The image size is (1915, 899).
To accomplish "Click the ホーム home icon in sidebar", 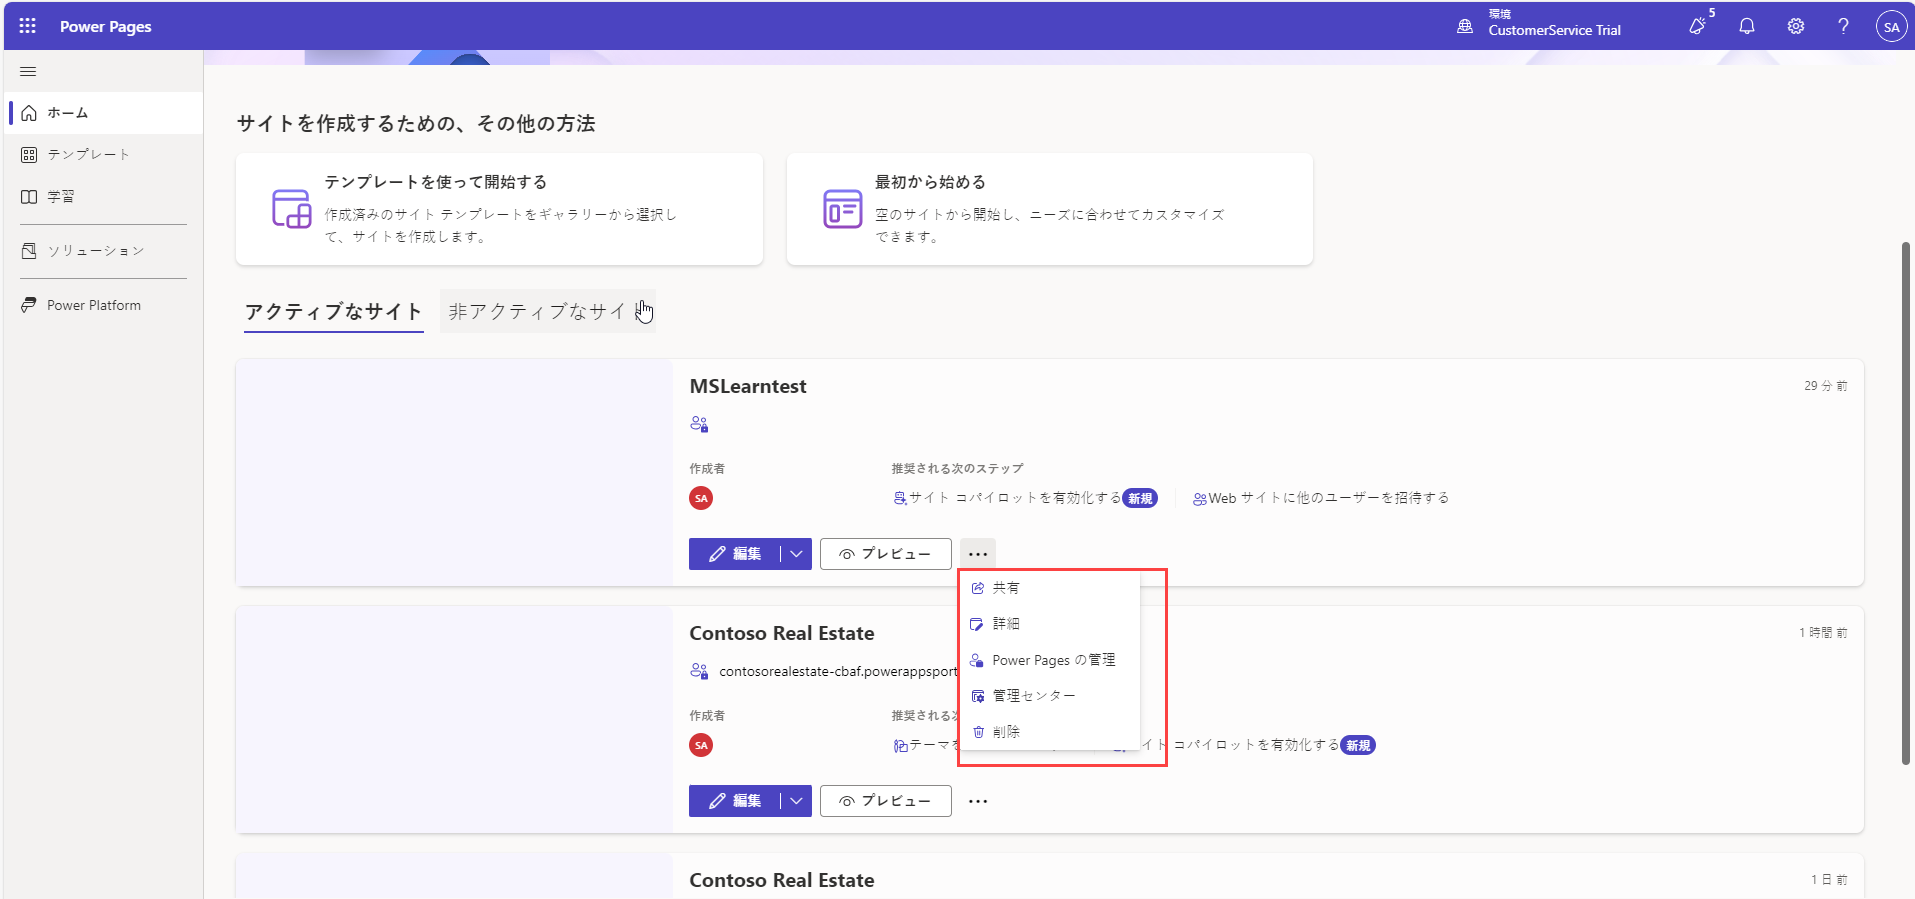I will coord(29,113).
